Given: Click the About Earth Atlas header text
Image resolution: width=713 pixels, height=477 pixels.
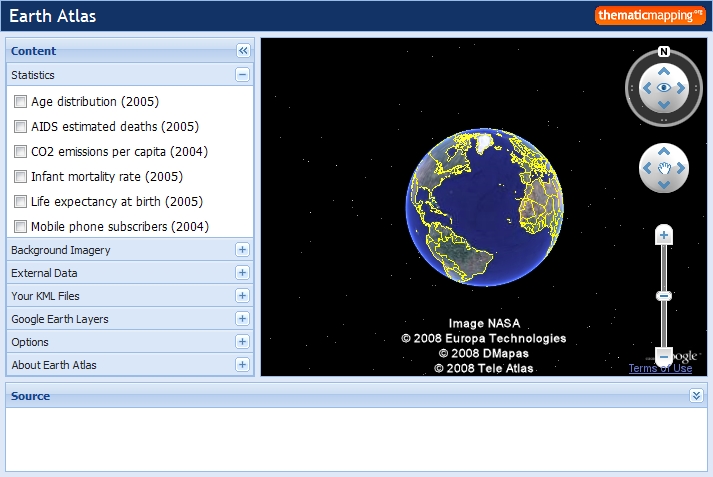Looking at the screenshot, I should pyautogui.click(x=54, y=365).
